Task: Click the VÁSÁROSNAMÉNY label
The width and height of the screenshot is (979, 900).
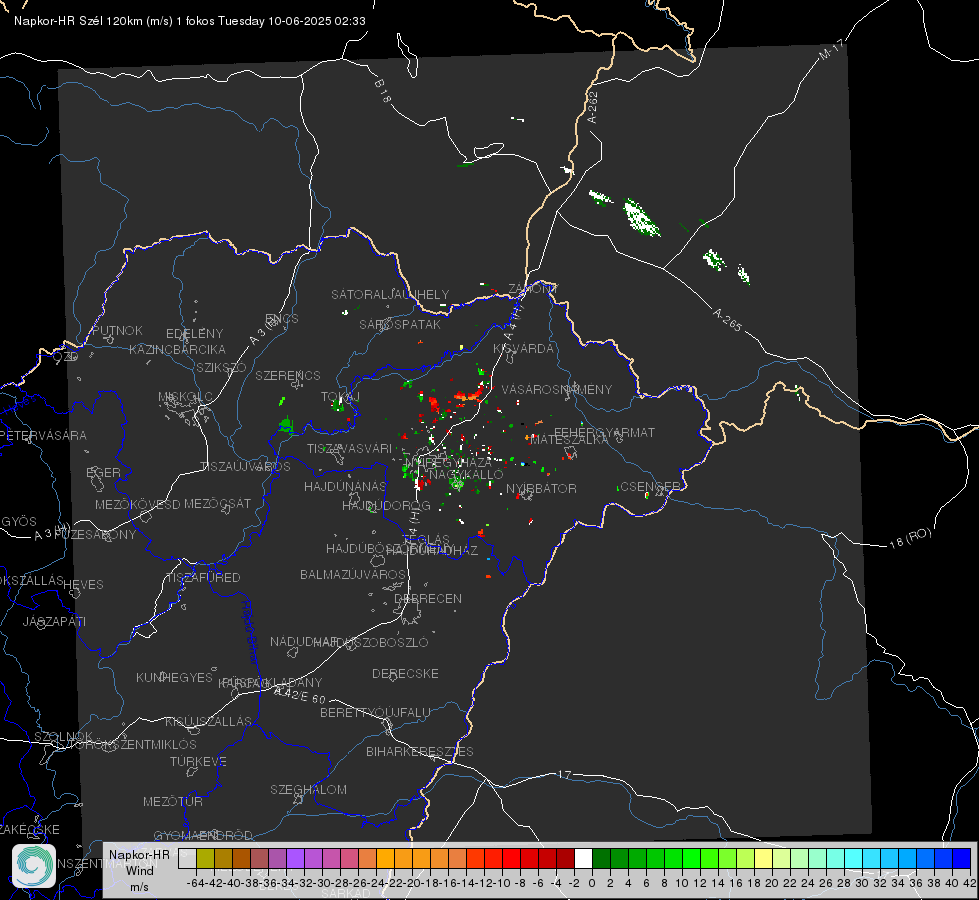Action: point(557,389)
